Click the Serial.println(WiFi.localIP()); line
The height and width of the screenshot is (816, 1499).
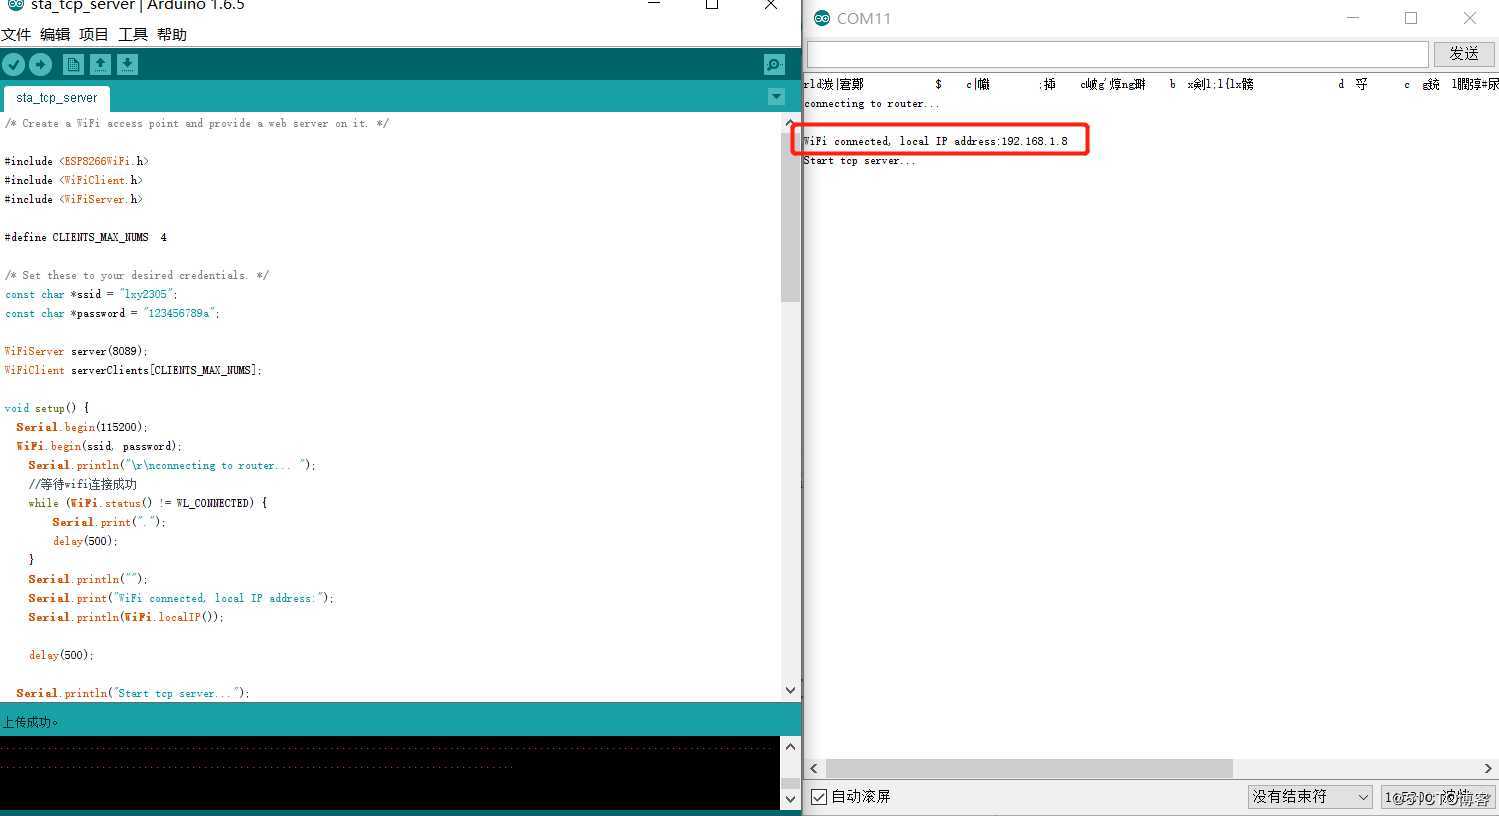pos(126,617)
